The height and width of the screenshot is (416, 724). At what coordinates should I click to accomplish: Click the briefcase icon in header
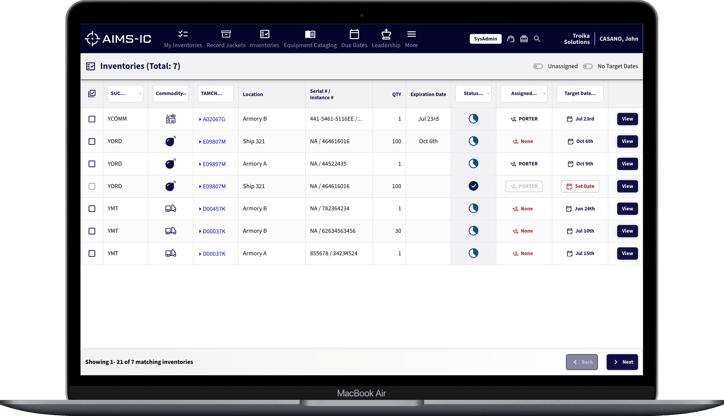click(x=524, y=39)
